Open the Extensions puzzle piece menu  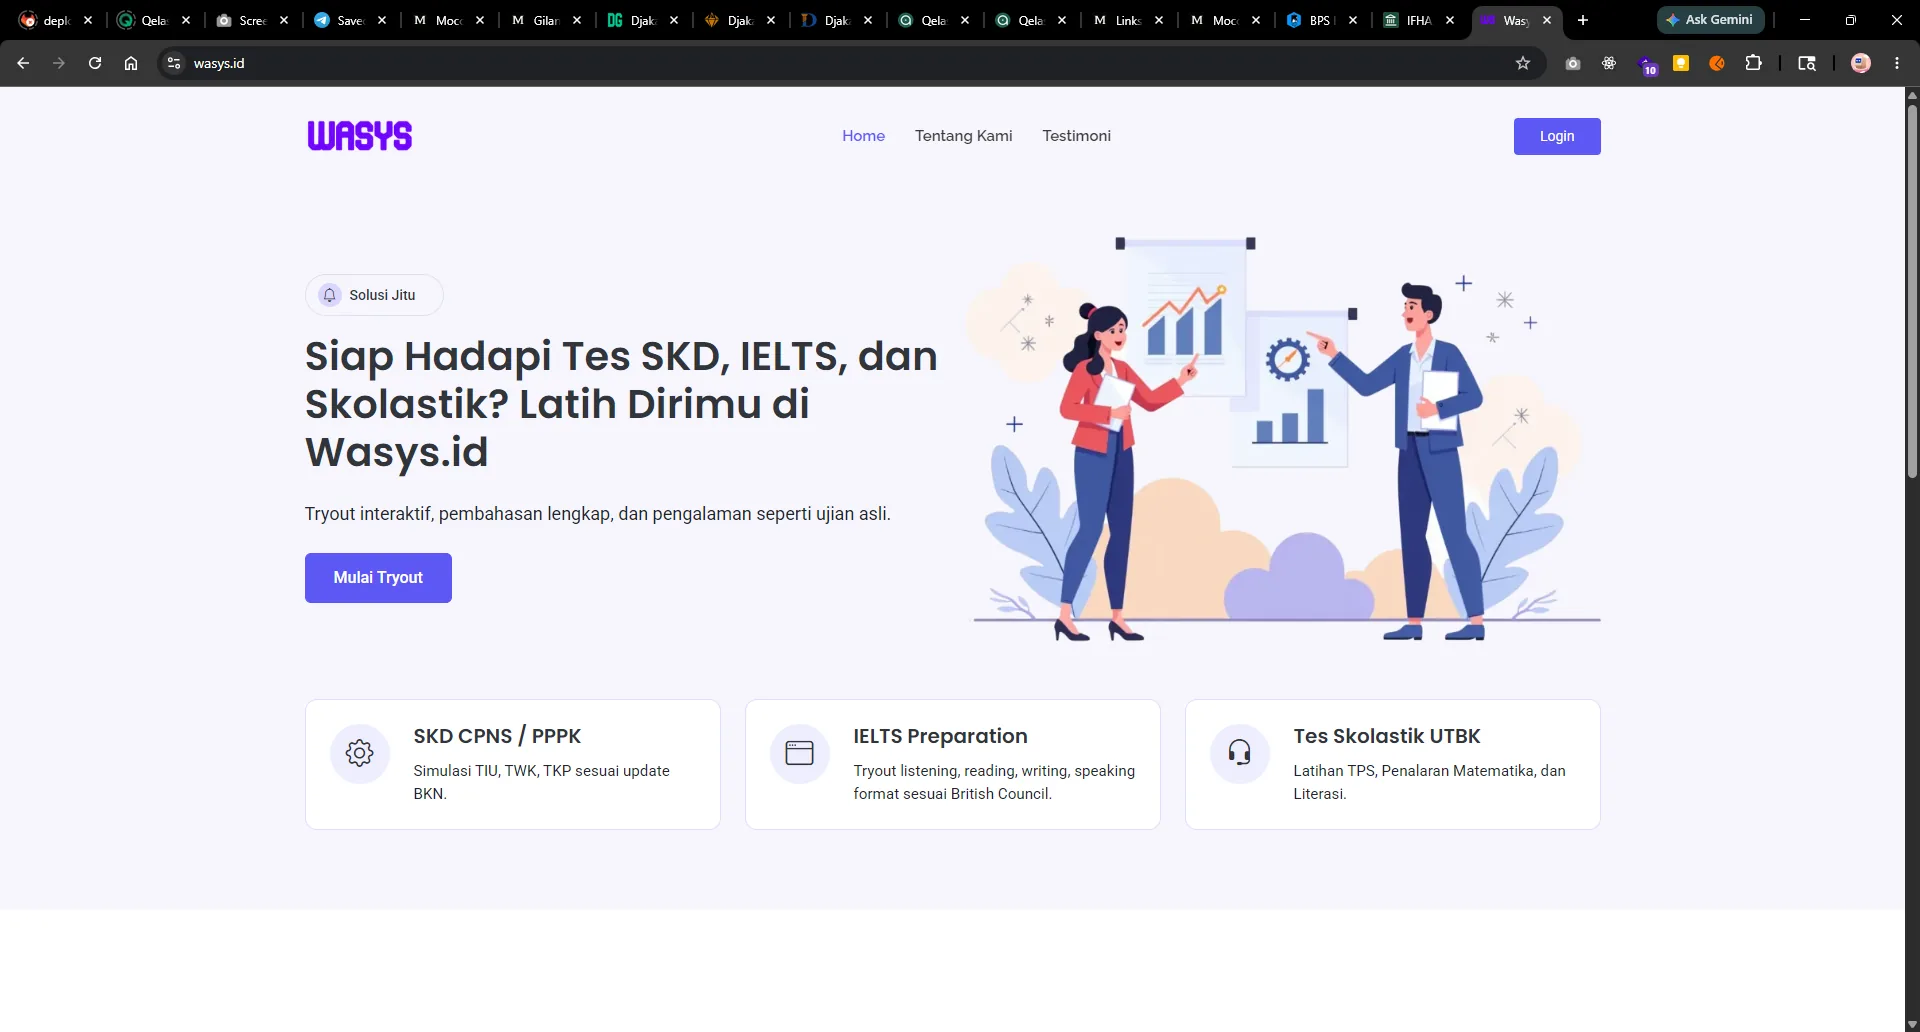[x=1753, y=63]
